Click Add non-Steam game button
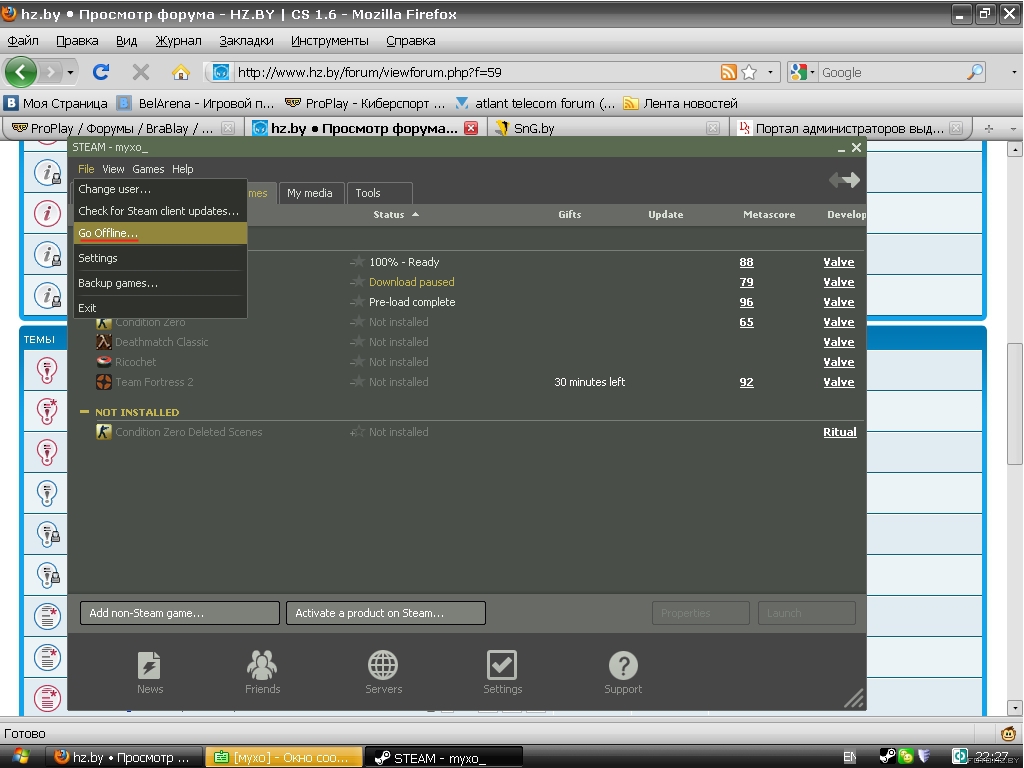 (x=180, y=613)
